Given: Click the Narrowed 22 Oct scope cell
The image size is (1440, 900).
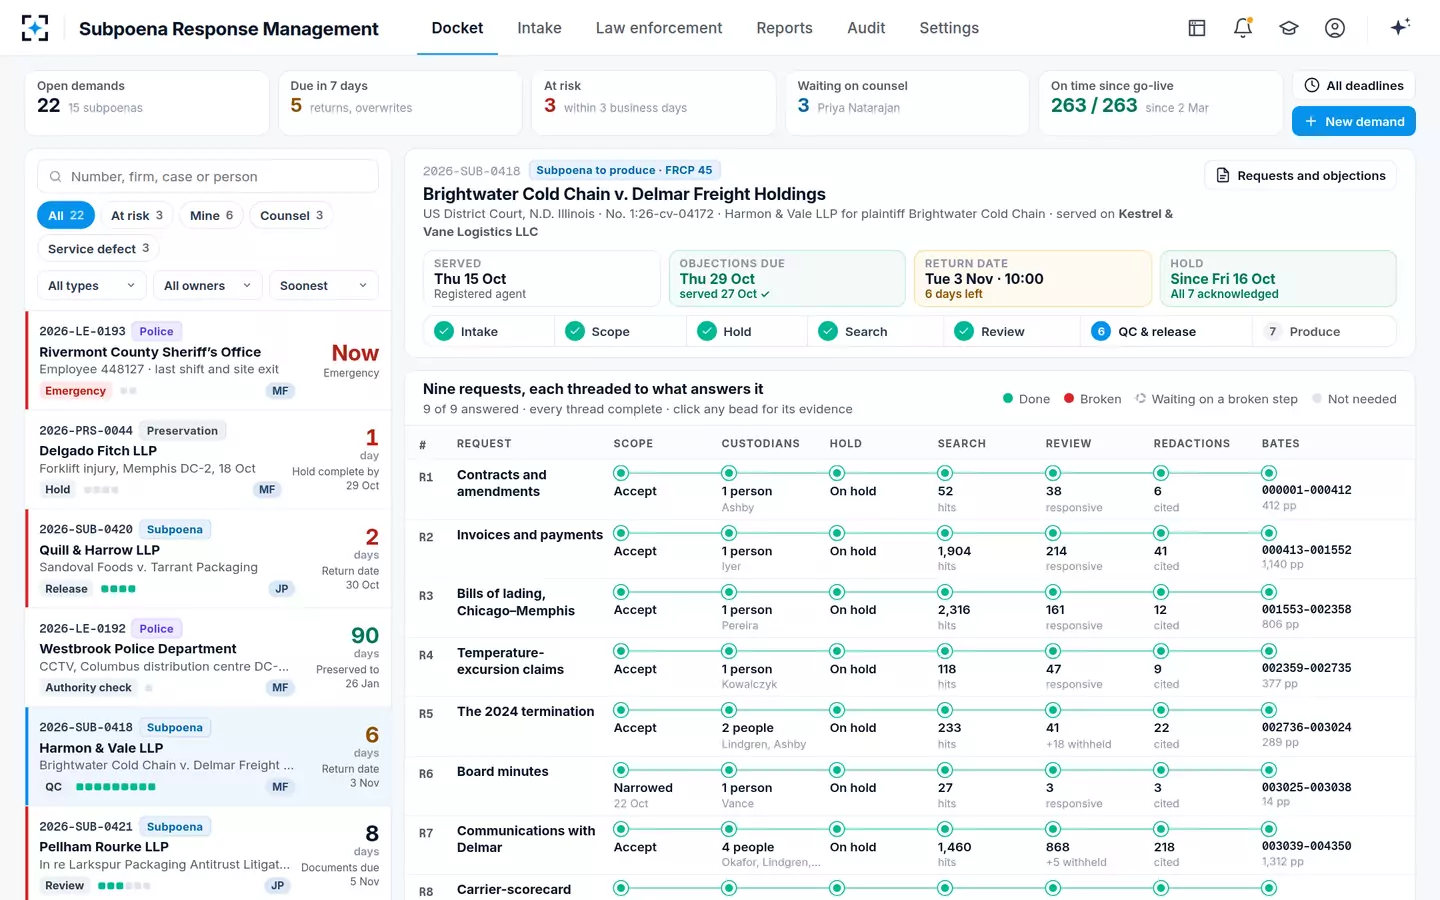Looking at the screenshot, I should pos(643,795).
